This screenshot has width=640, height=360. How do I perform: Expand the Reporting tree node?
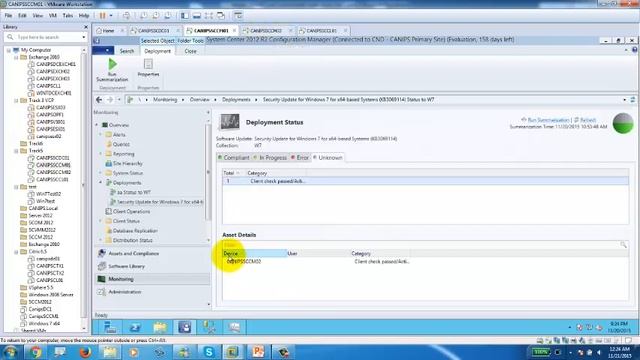coord(101,154)
